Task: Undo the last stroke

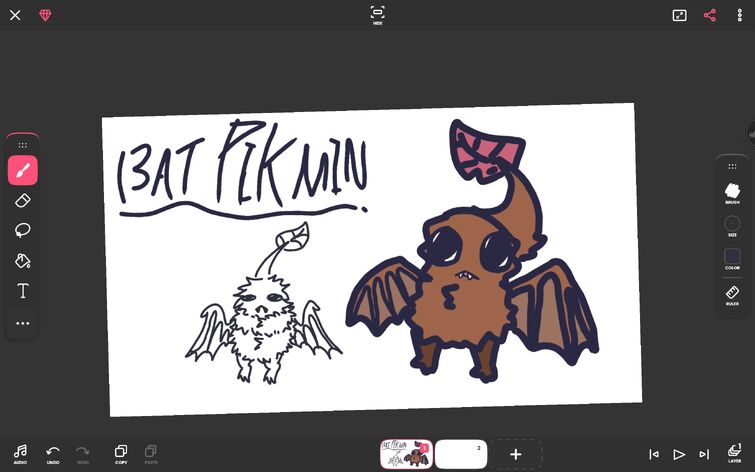Action: (53, 454)
